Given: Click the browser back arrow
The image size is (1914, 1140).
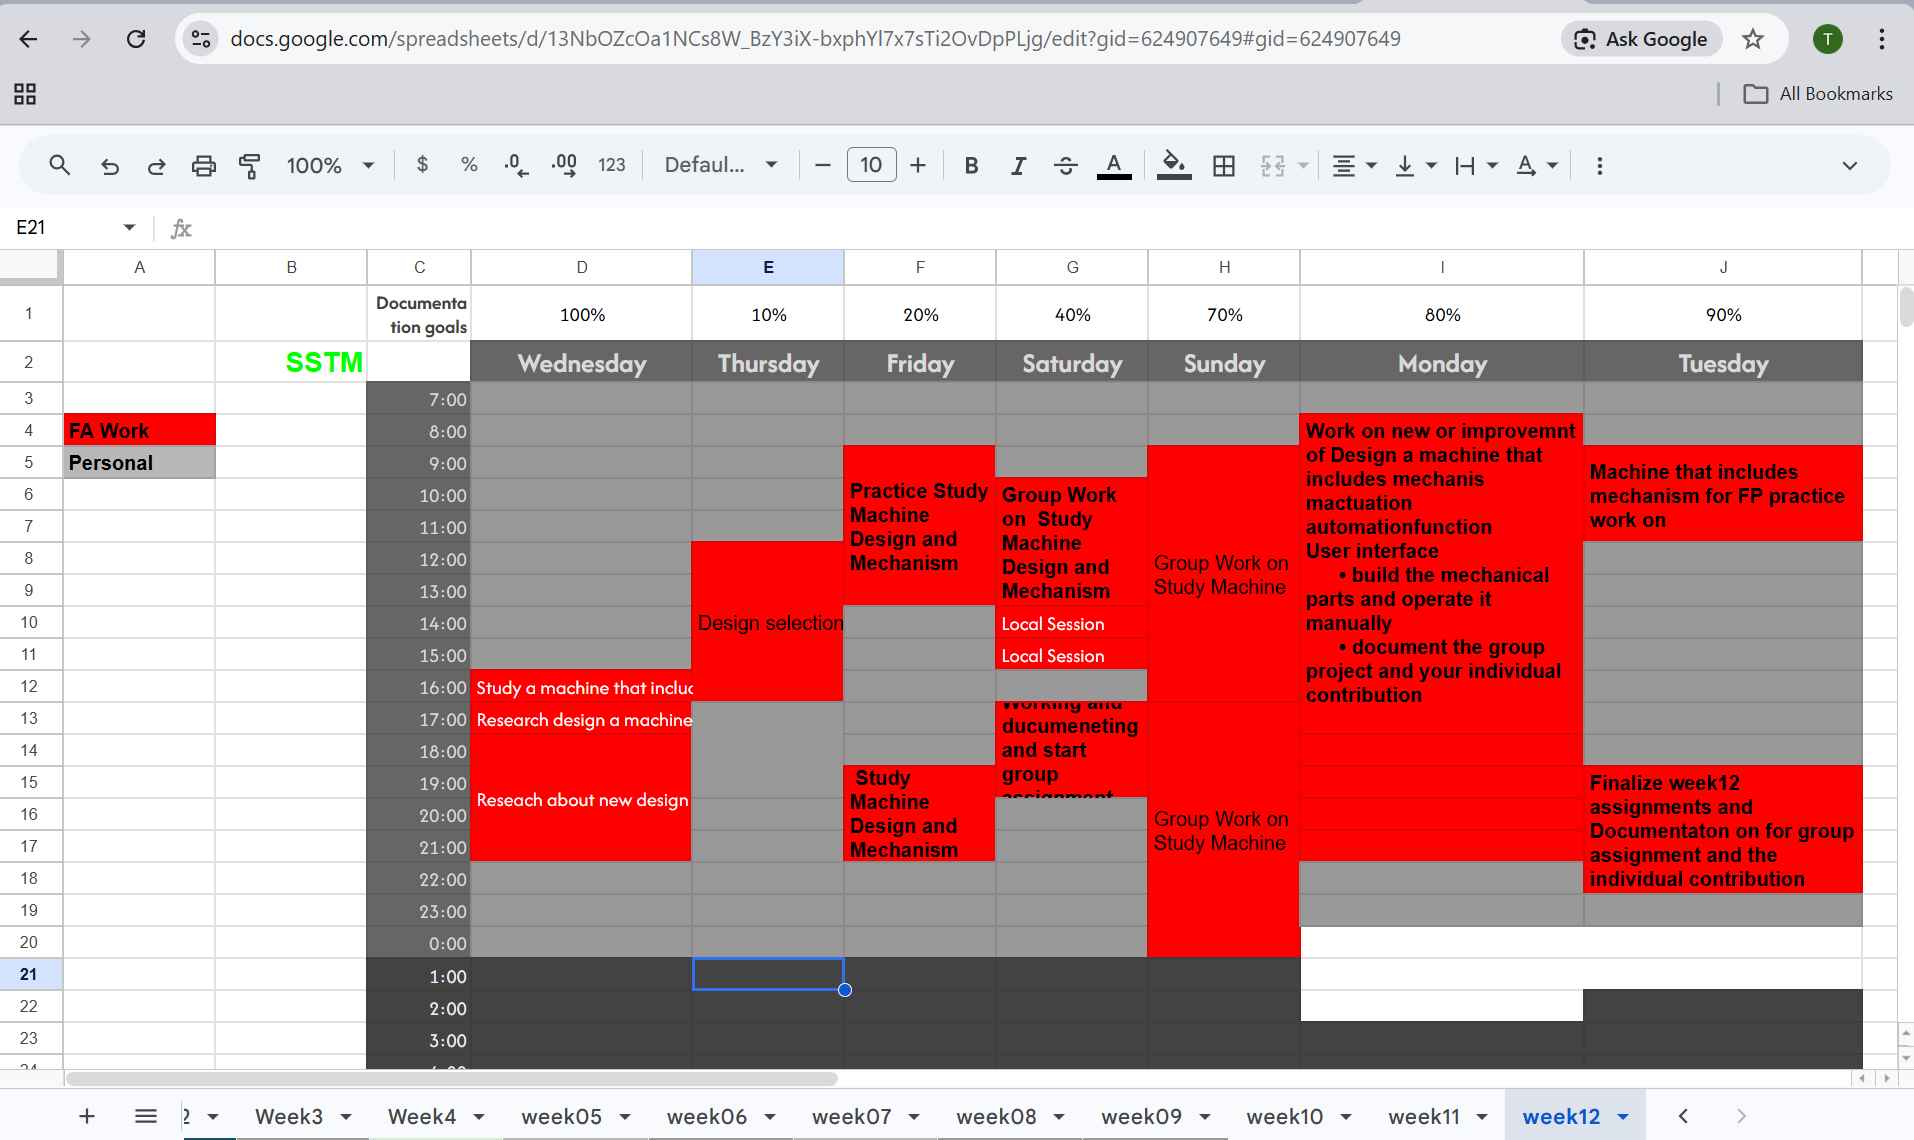Looking at the screenshot, I should [x=28, y=39].
